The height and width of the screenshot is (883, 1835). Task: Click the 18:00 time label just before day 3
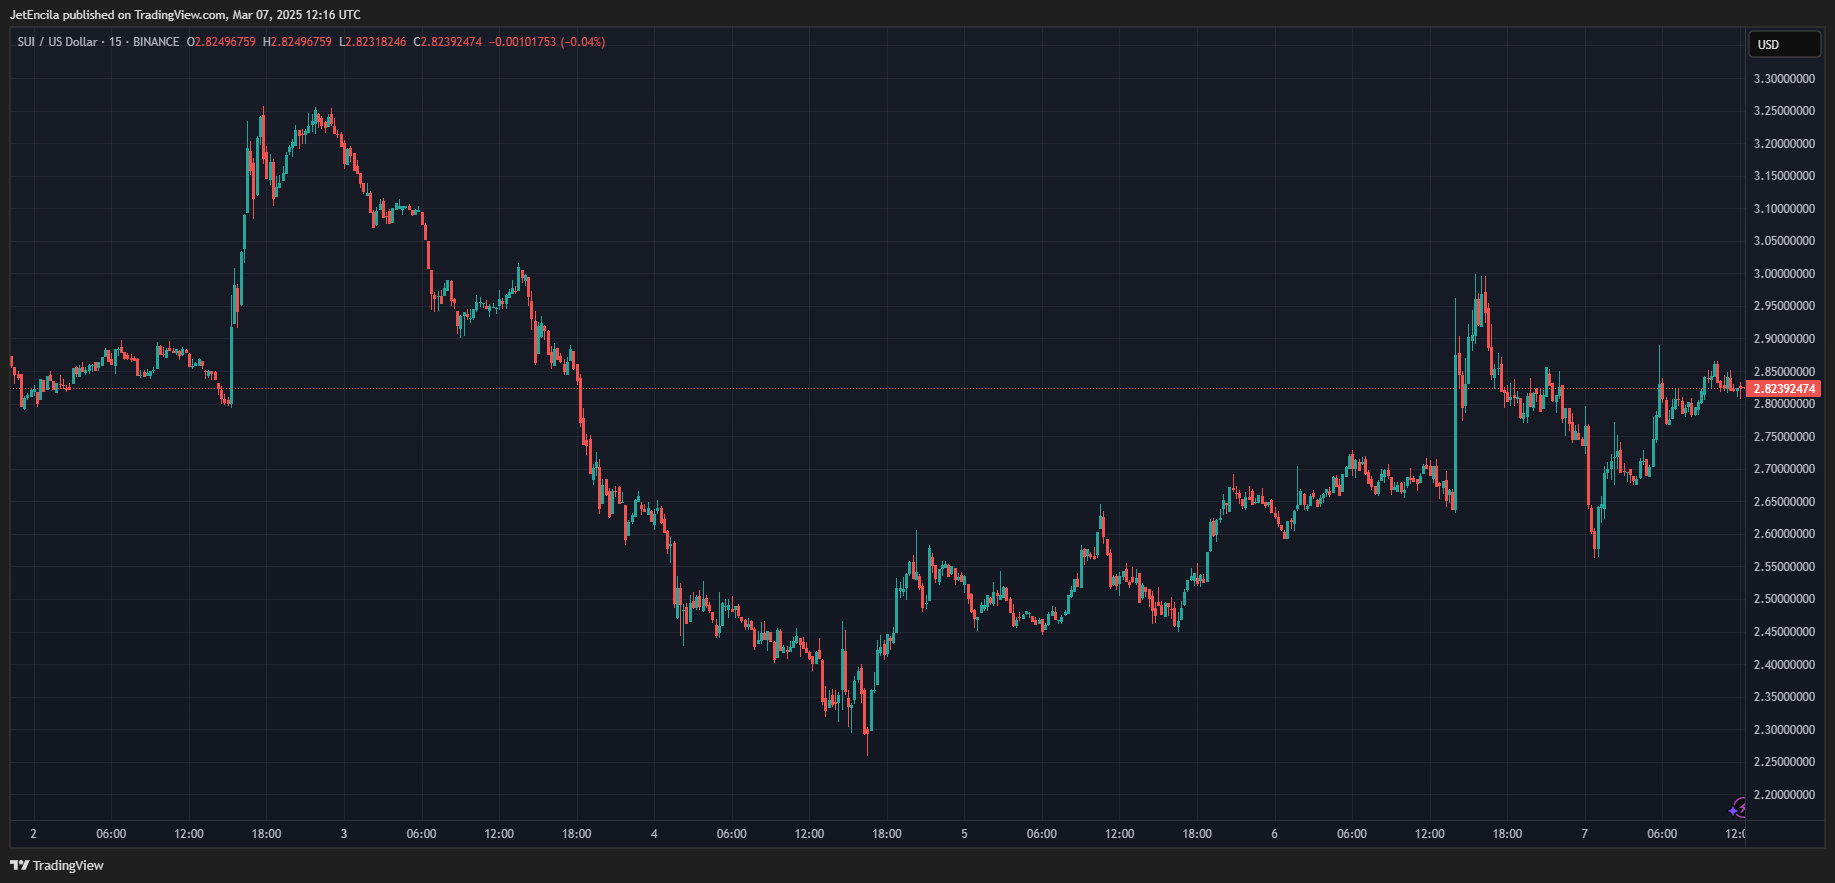click(x=266, y=834)
